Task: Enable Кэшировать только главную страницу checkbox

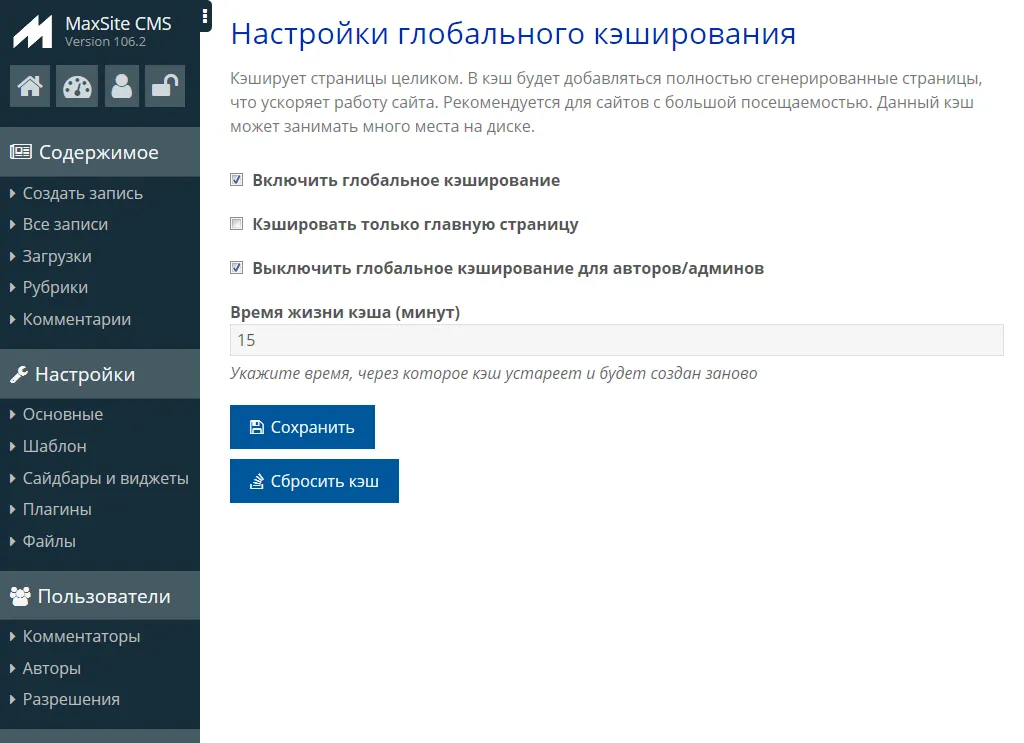Action: [237, 225]
